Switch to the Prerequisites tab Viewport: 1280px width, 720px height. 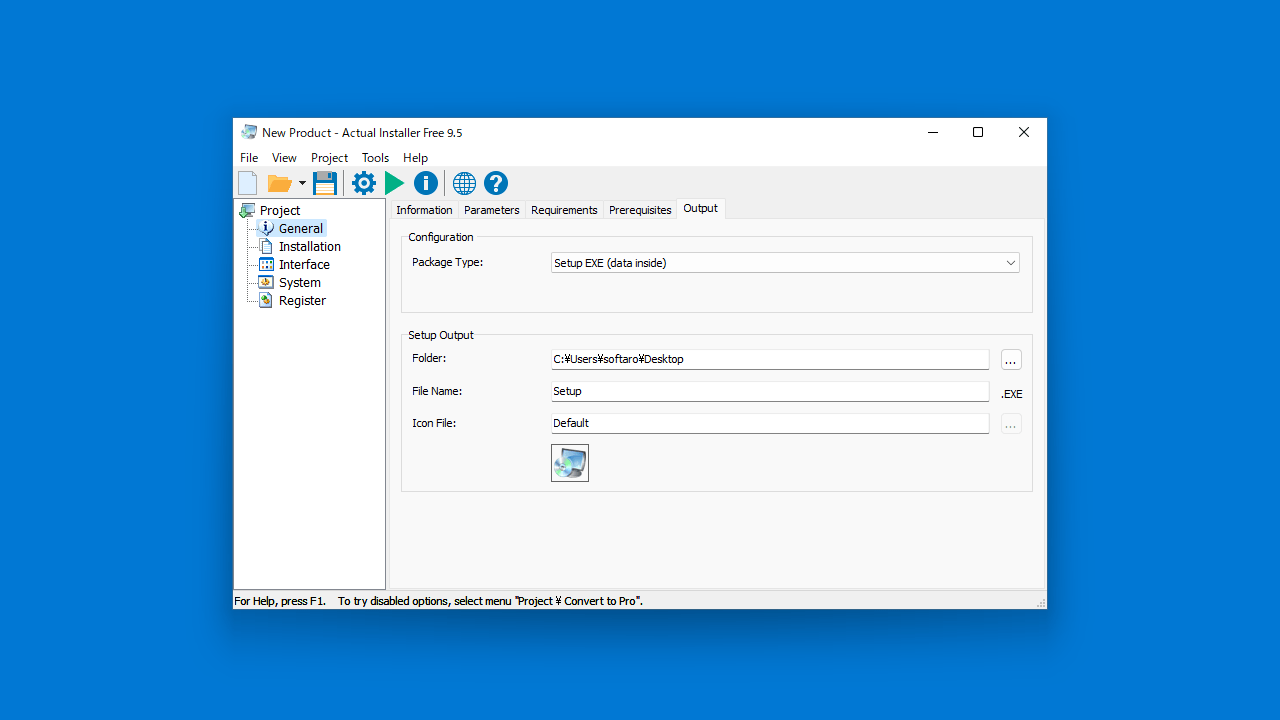click(x=640, y=210)
